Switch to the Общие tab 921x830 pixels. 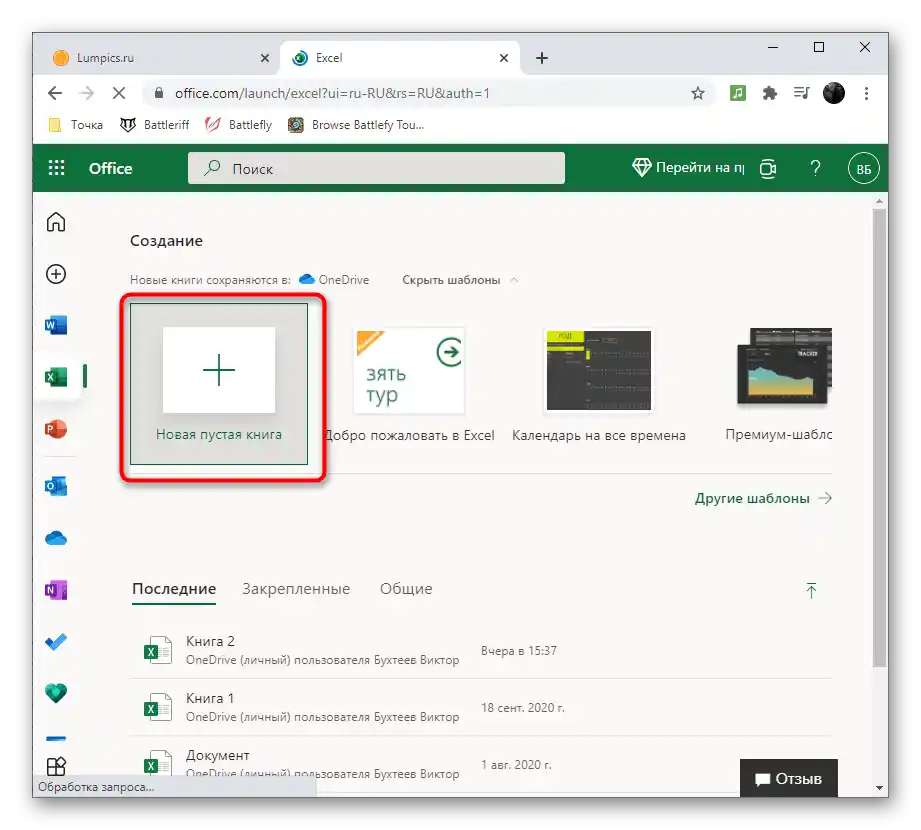pyautogui.click(x=406, y=589)
